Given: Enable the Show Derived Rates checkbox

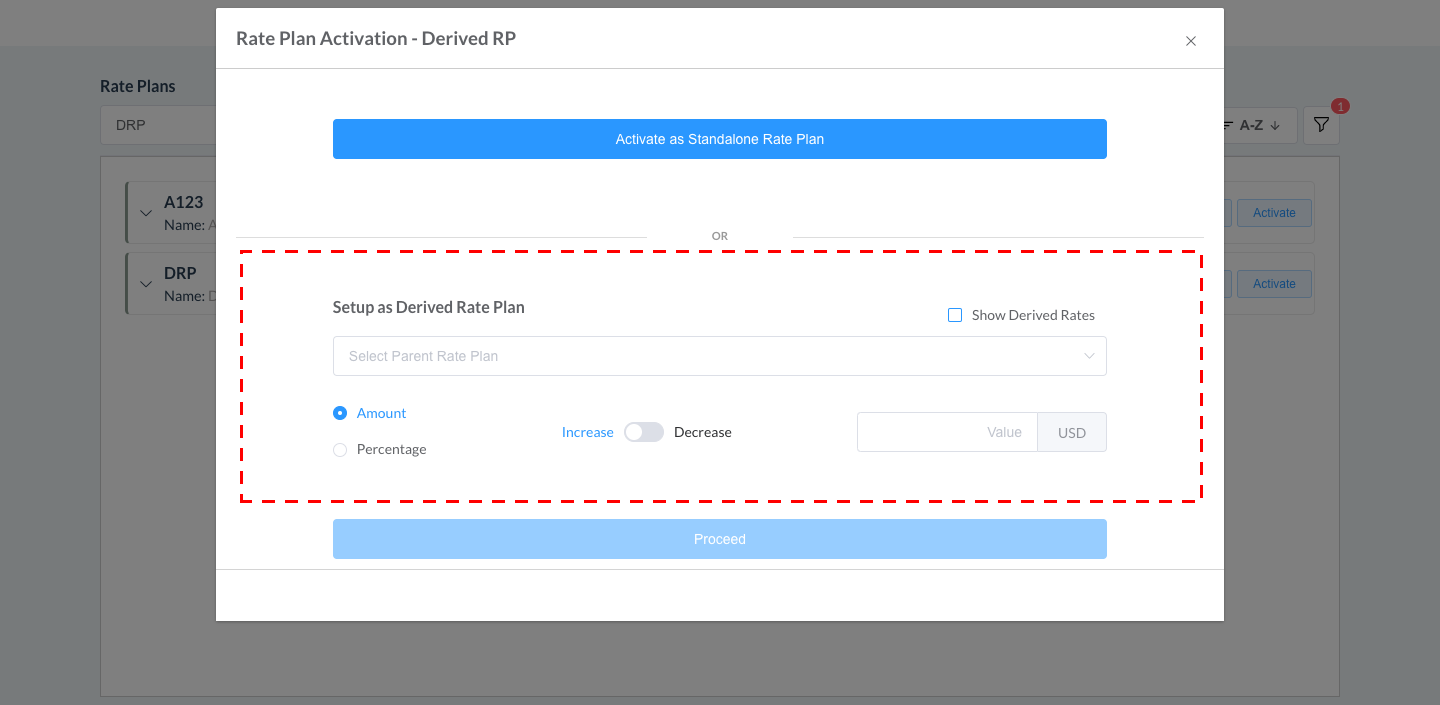Looking at the screenshot, I should 955,315.
